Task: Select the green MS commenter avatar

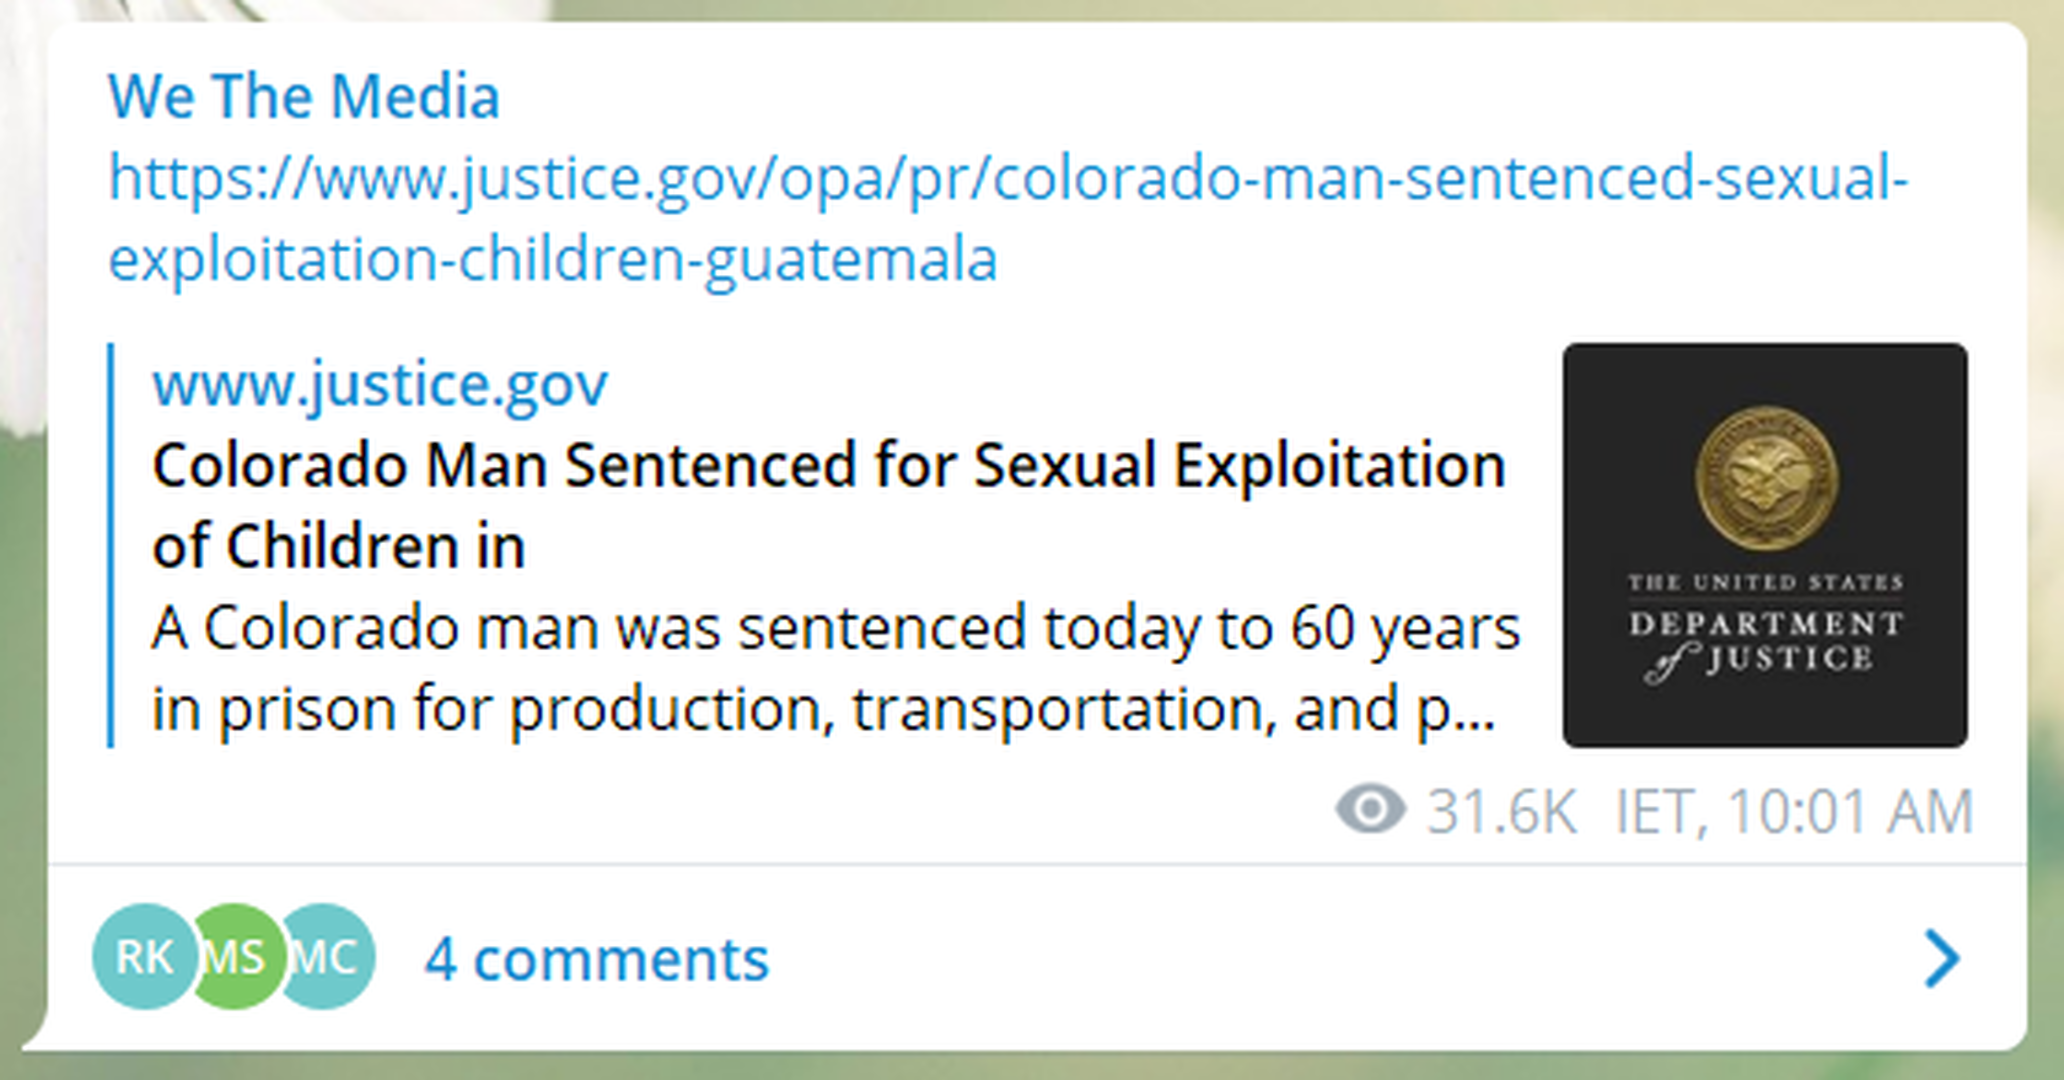Action: (235, 957)
